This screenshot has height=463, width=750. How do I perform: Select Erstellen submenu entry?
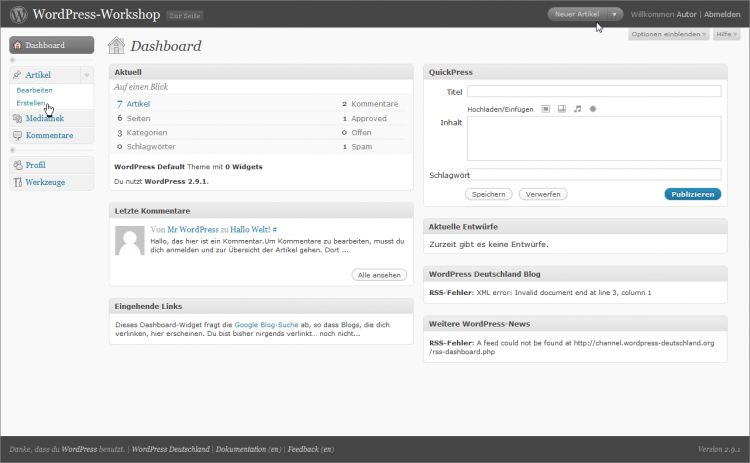31,103
